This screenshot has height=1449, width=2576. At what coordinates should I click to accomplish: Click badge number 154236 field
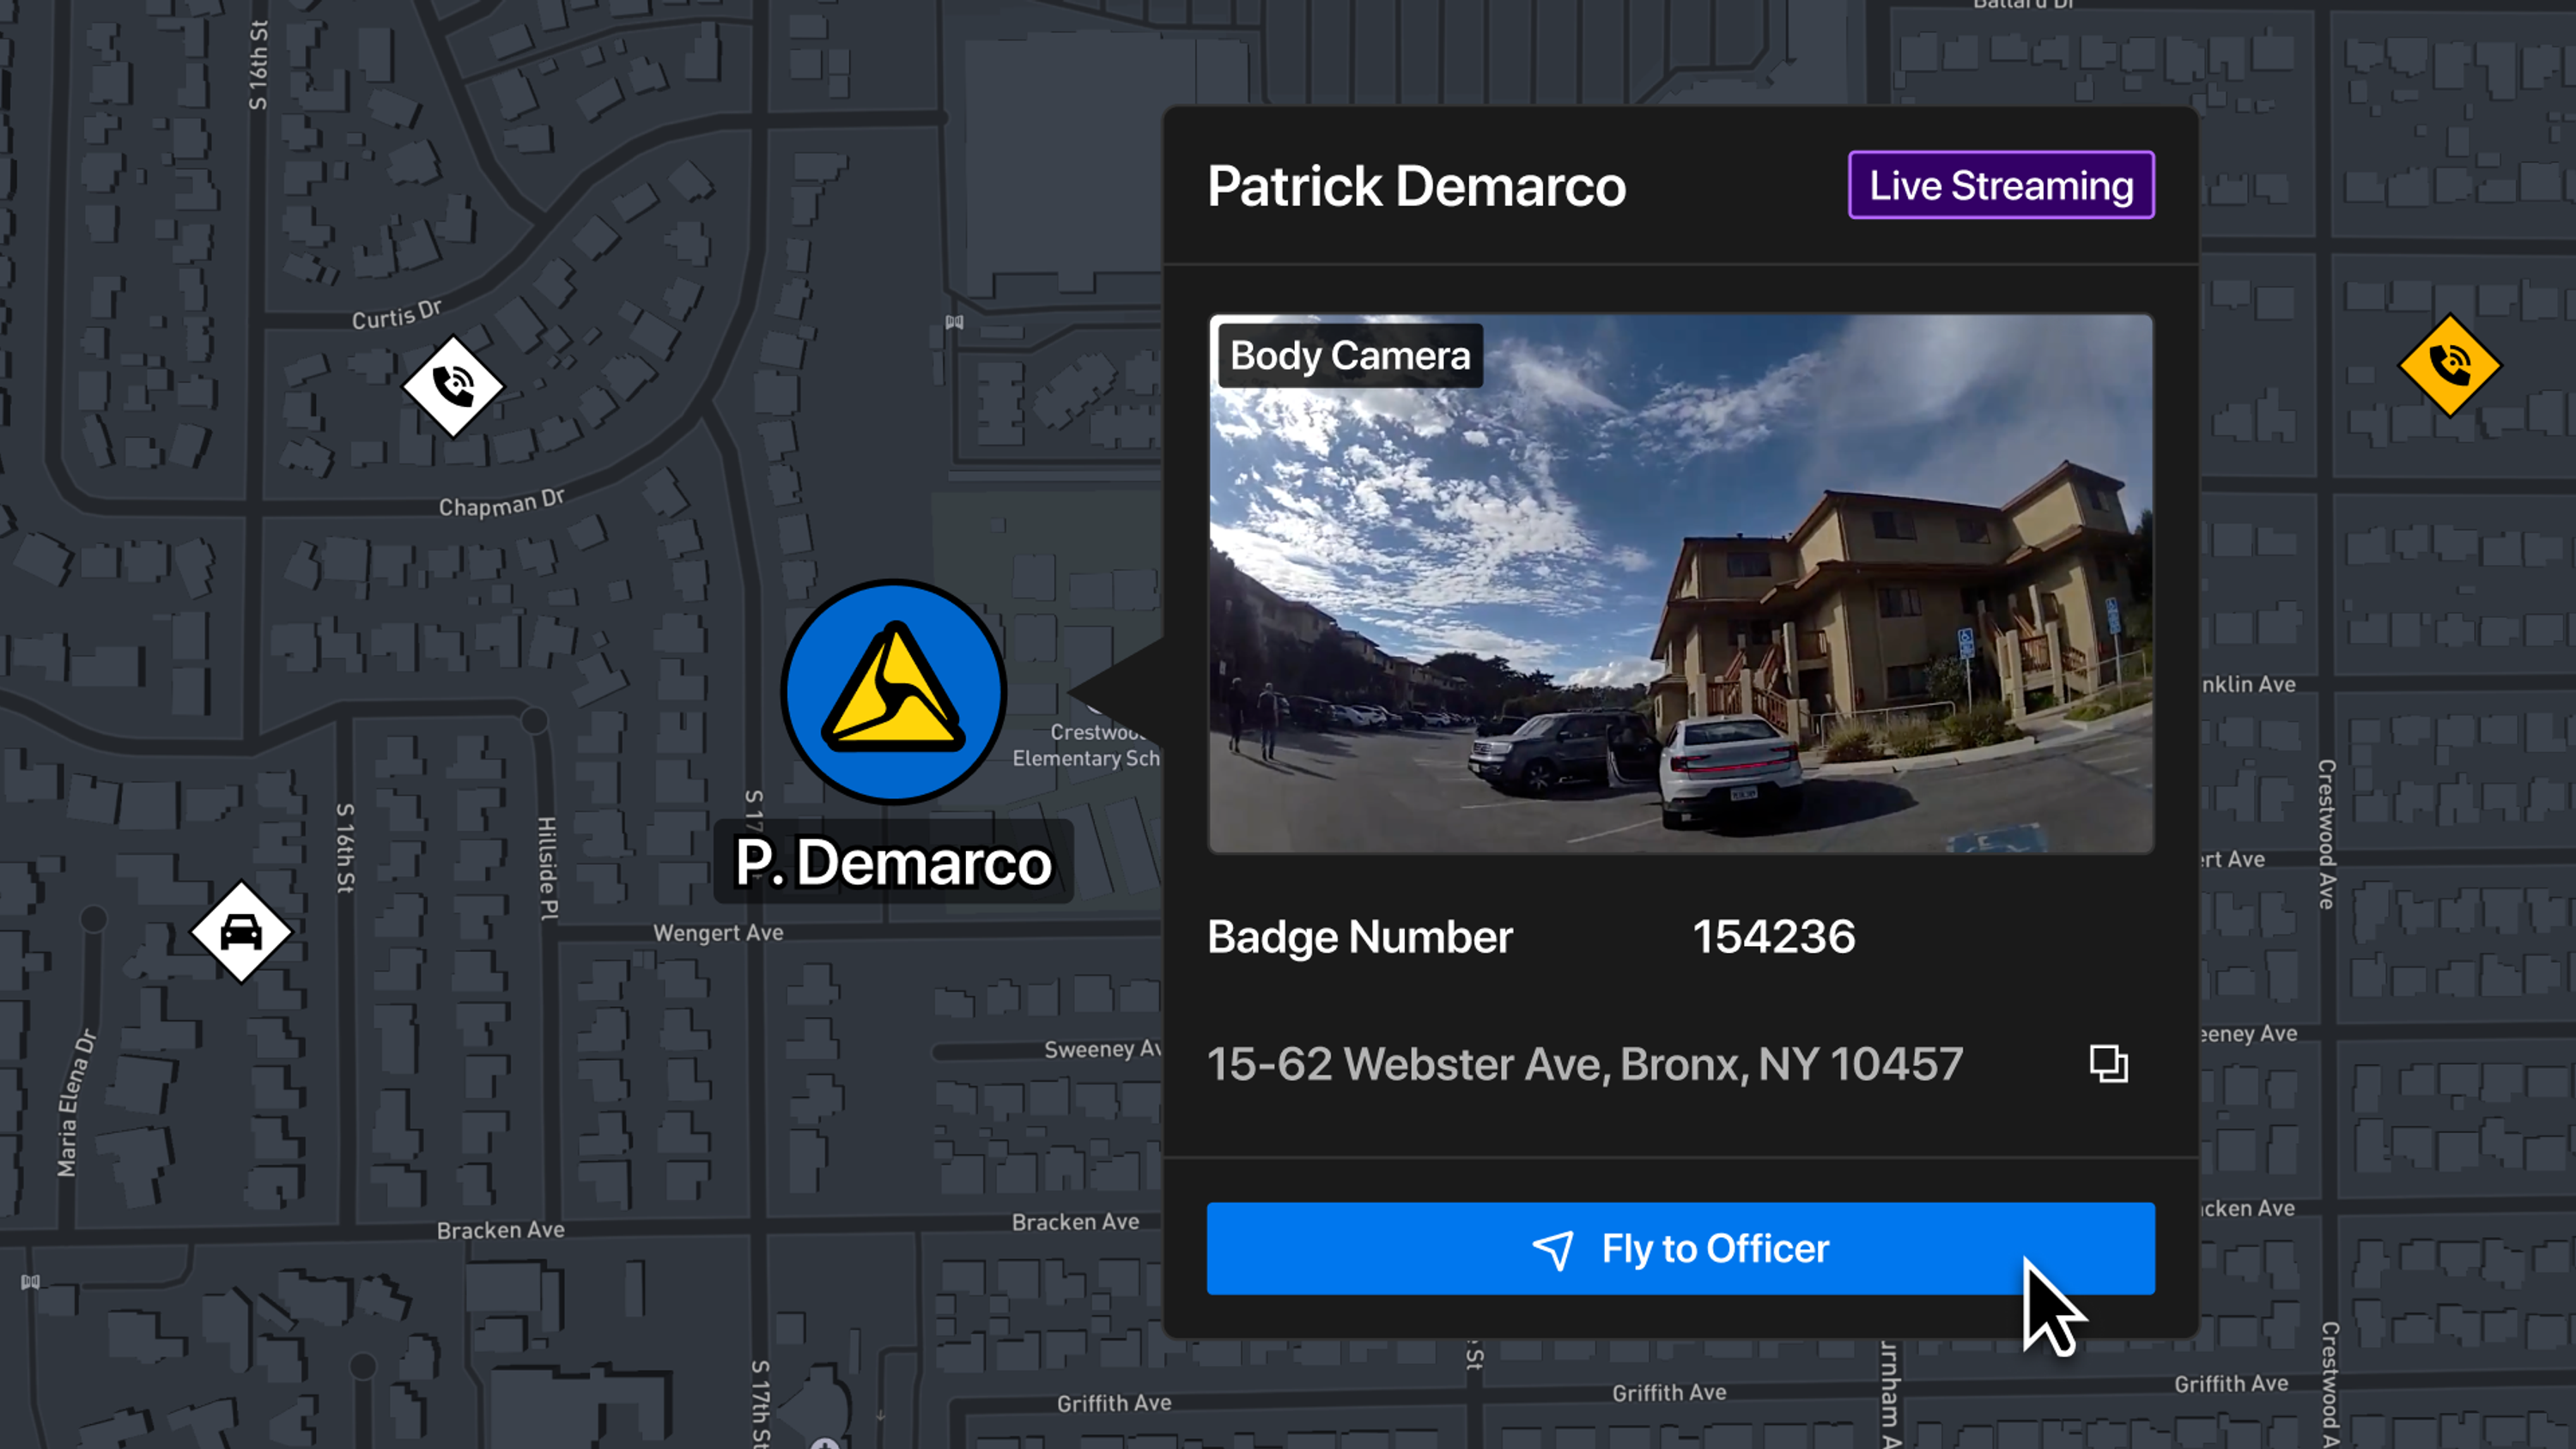click(1771, 936)
